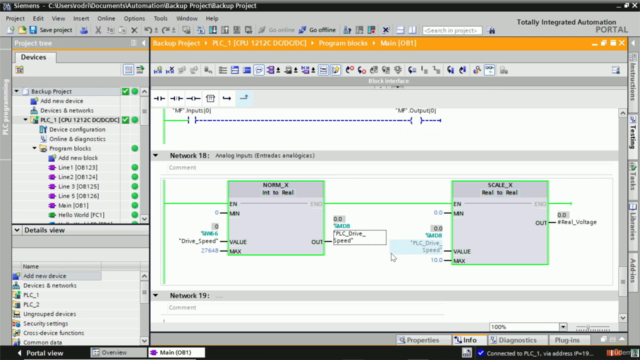This screenshot has height=360, width=640.
Task: Collapse the Details view panel
Action: (x=17, y=230)
